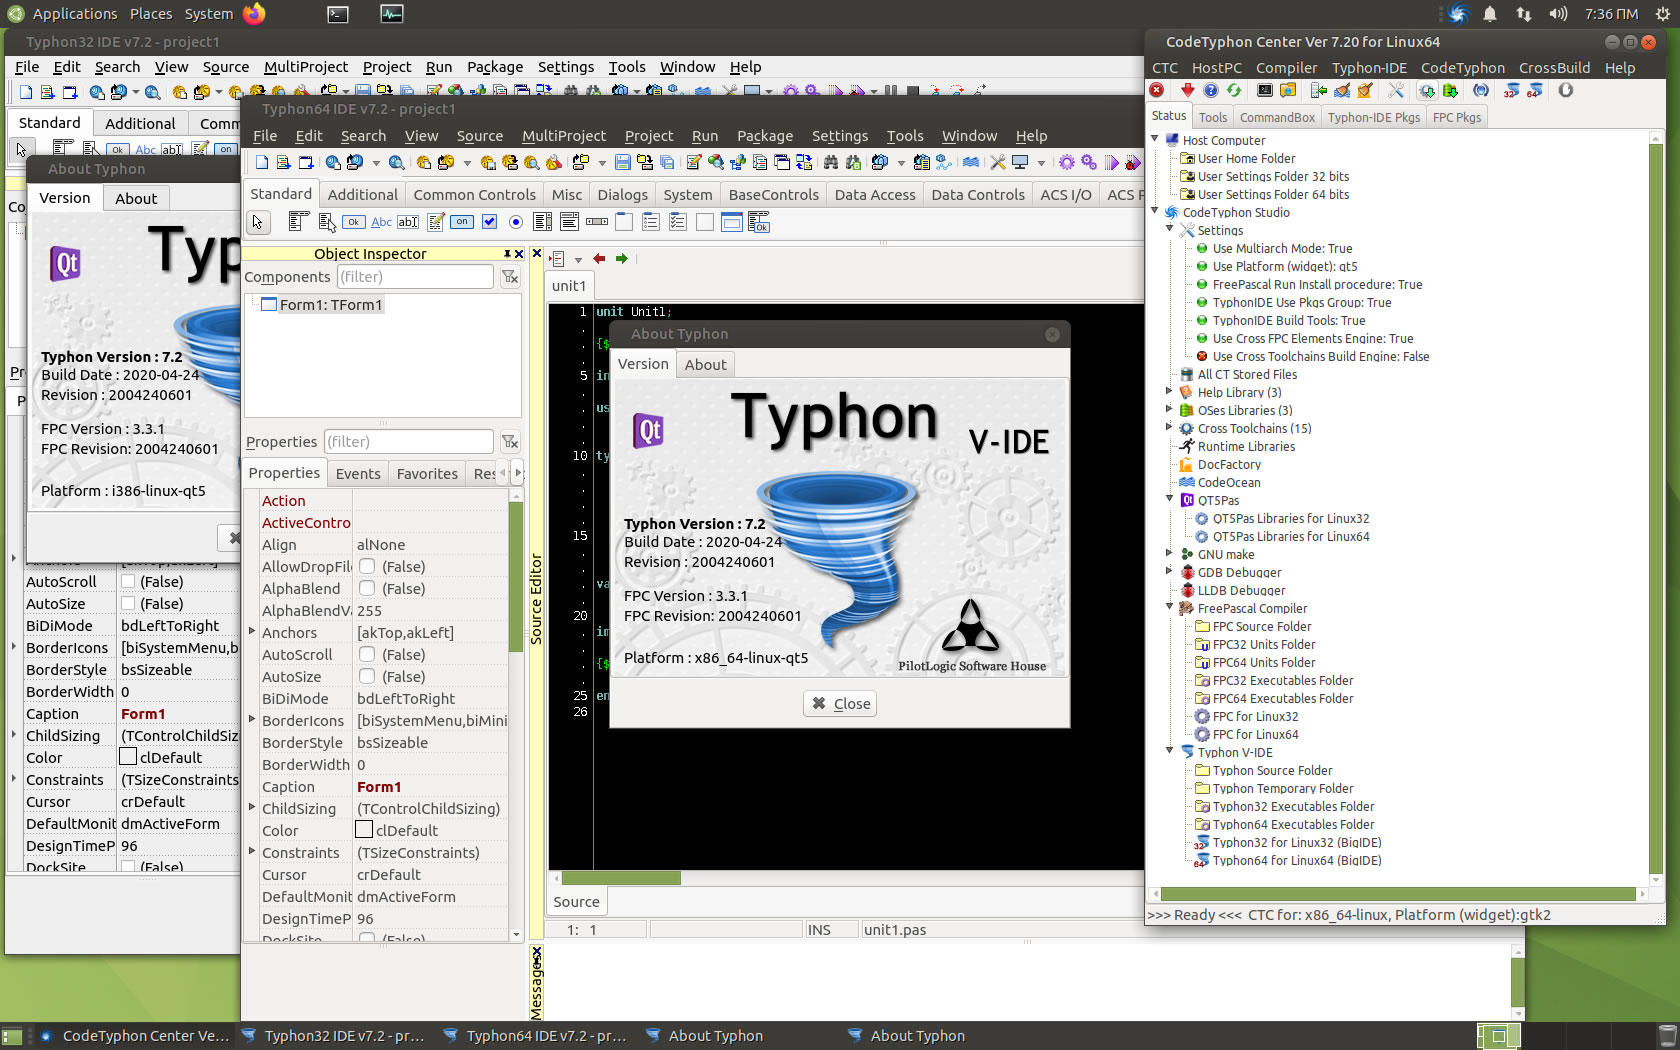Image resolution: width=1680 pixels, height=1050 pixels.
Task: Click the Close button in About Typhon dialog
Action: coord(840,704)
